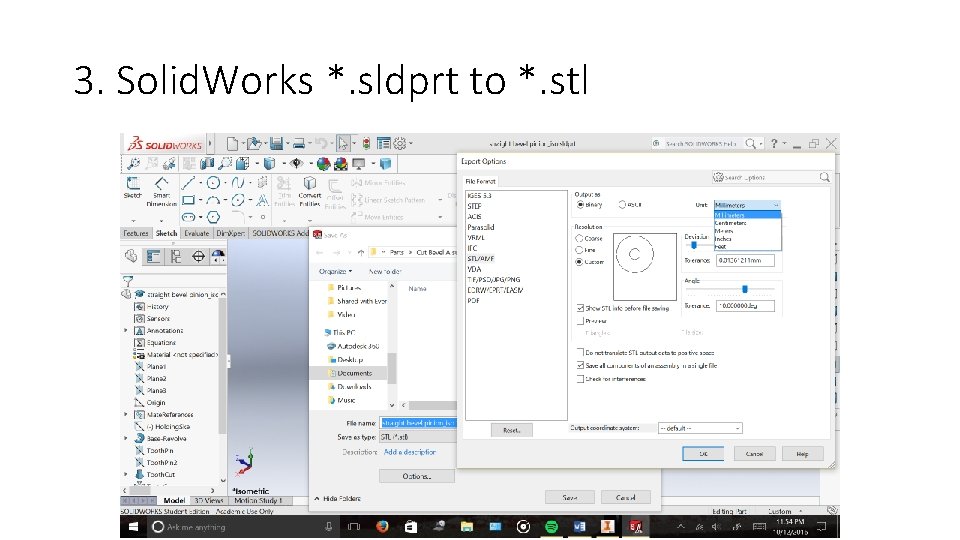
Task: Click the New document icon in SolidWorks toolbar
Action: point(232,143)
